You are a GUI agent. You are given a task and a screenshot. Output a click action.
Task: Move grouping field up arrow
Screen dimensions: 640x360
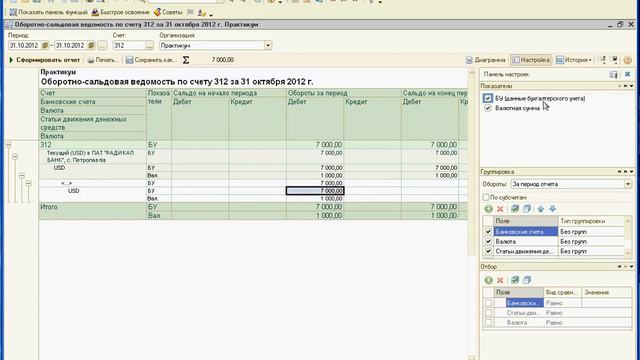pos(541,209)
